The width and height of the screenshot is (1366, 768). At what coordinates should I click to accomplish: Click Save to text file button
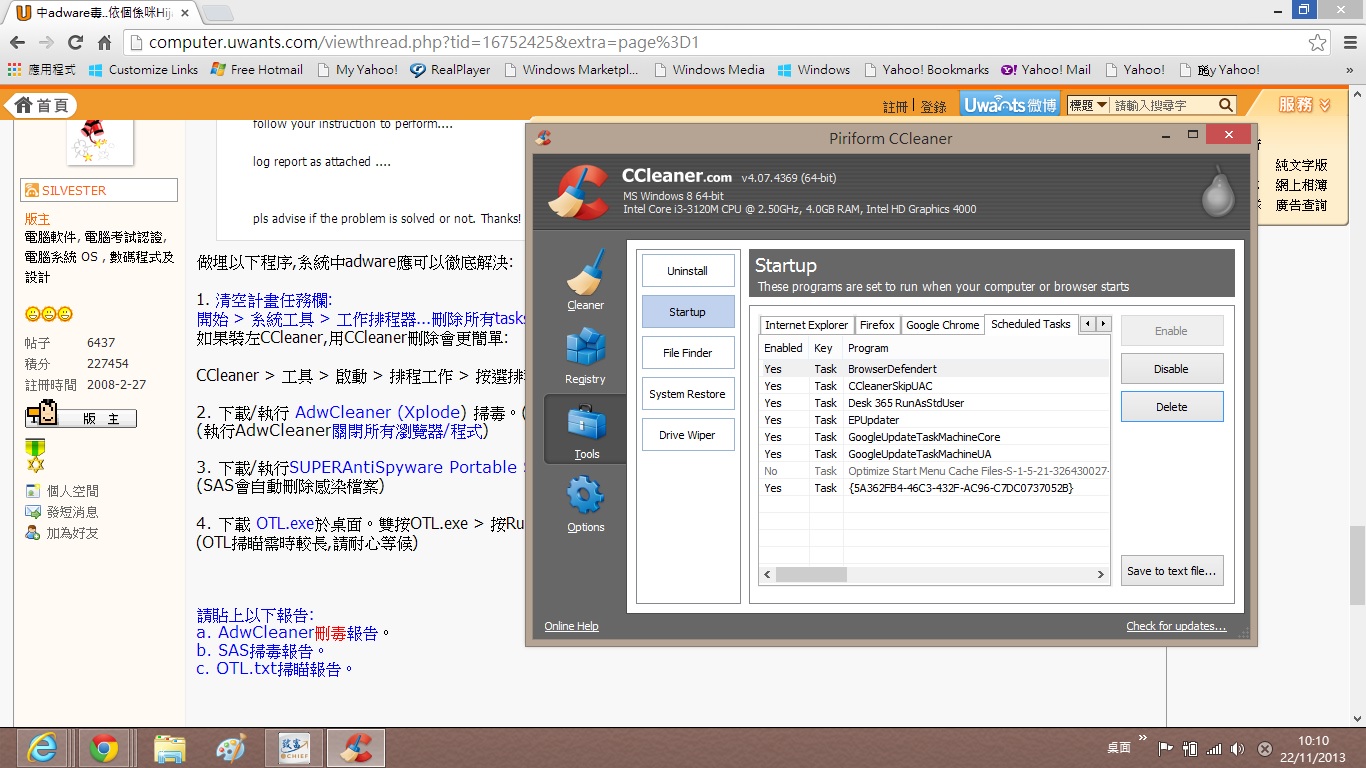pyautogui.click(x=1171, y=571)
